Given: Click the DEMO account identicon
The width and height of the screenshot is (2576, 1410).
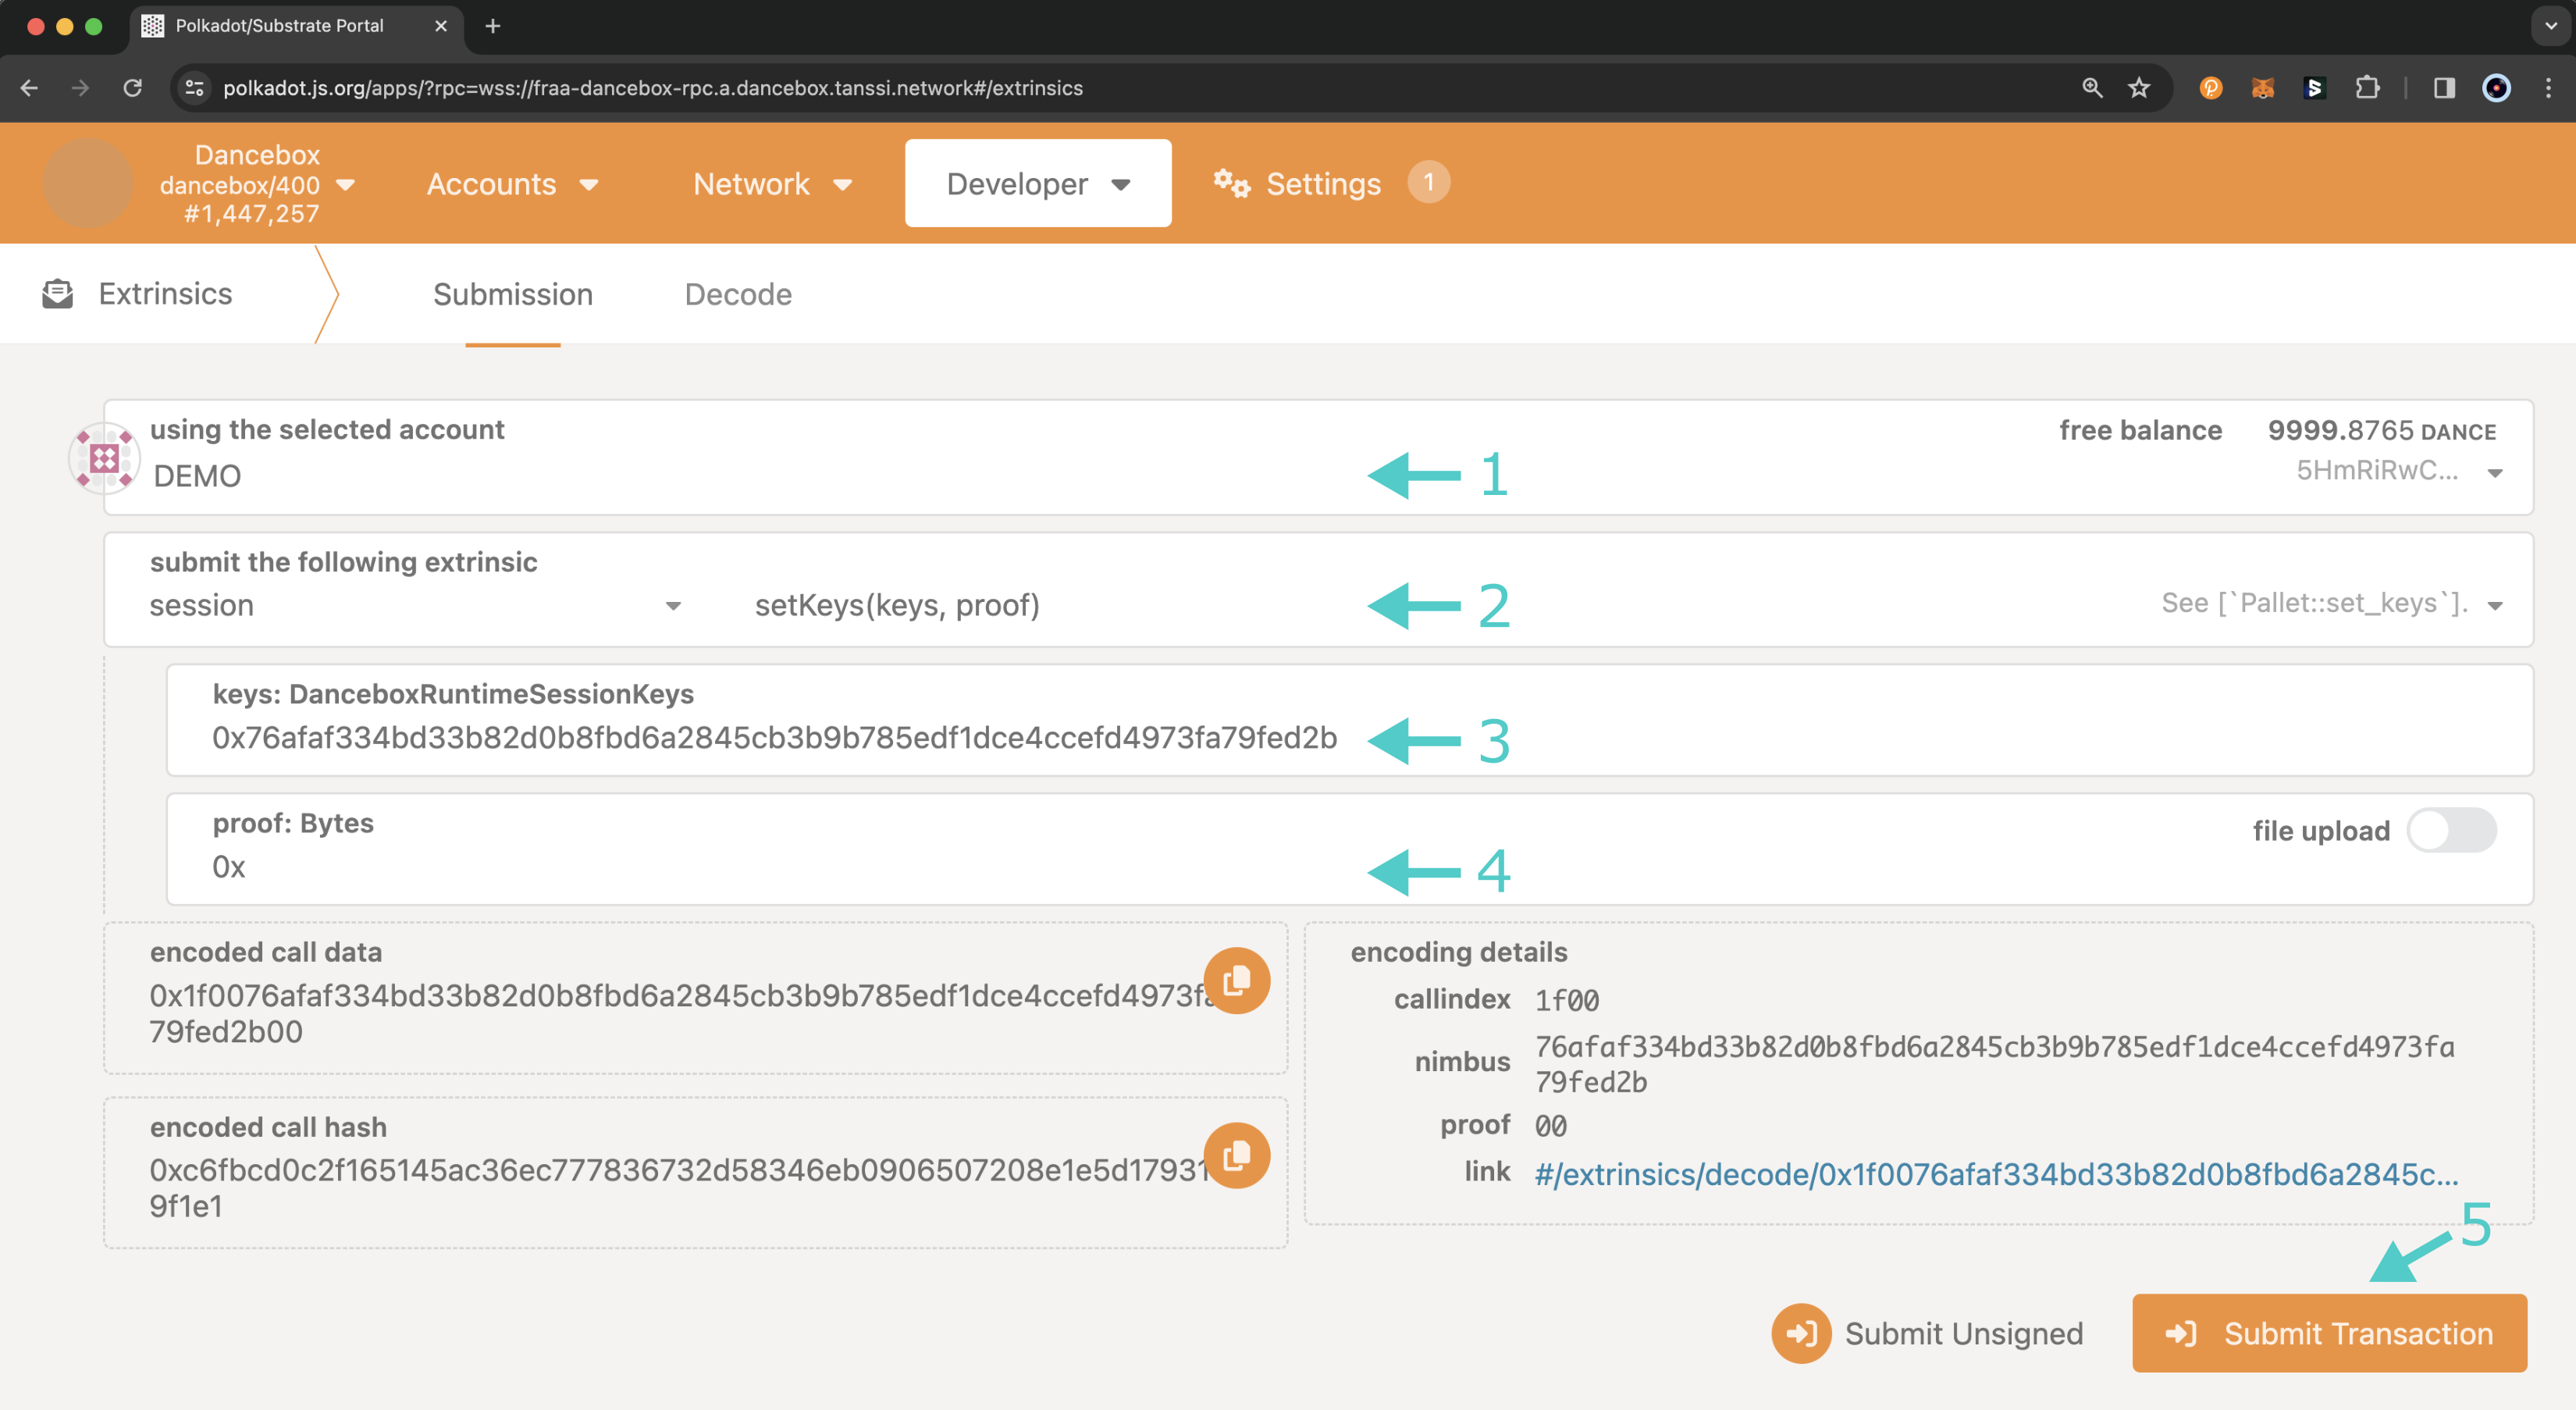Looking at the screenshot, I should coord(104,458).
